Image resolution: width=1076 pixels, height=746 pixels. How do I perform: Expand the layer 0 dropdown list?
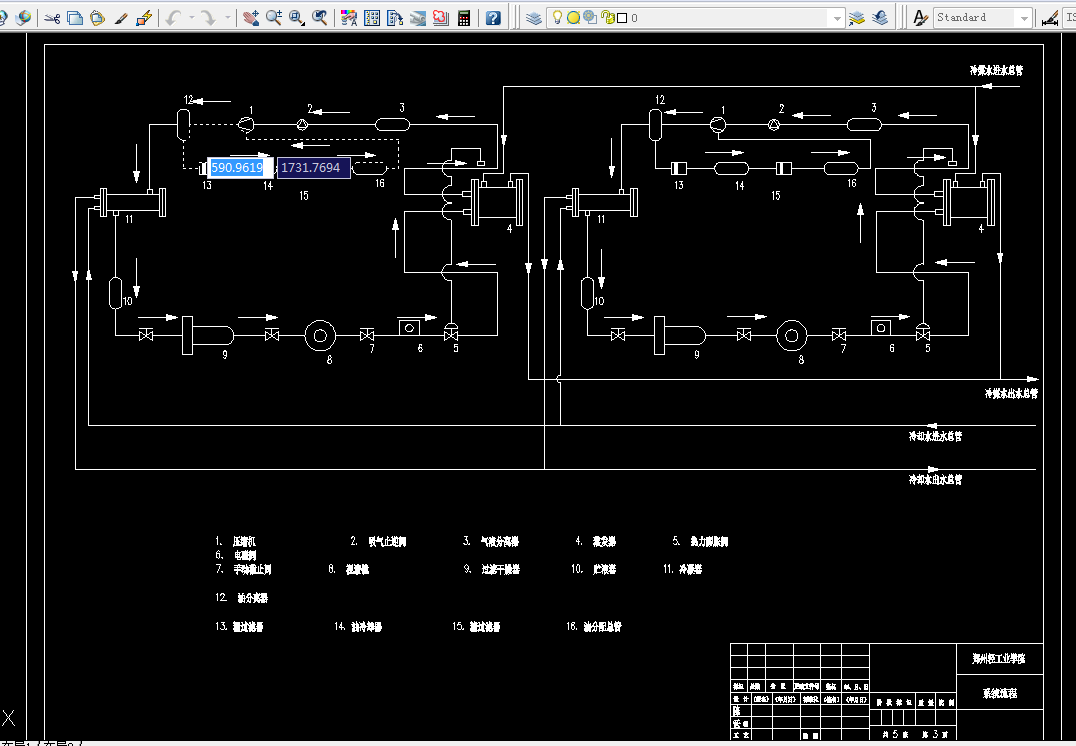point(836,19)
